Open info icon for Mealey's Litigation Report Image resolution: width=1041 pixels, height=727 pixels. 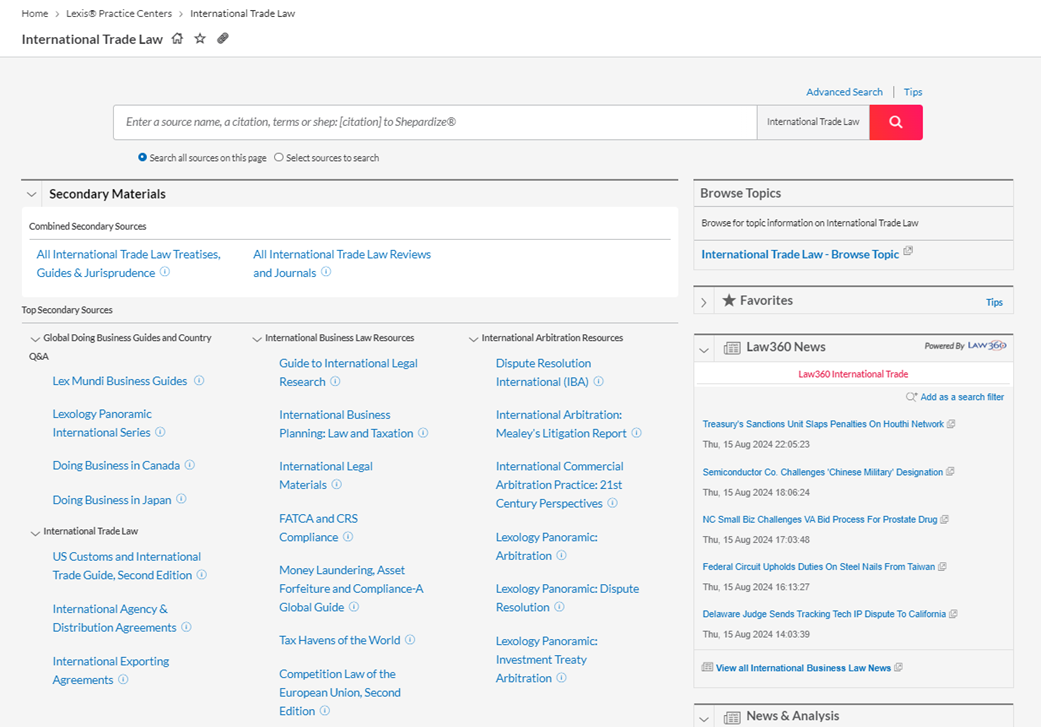point(637,432)
